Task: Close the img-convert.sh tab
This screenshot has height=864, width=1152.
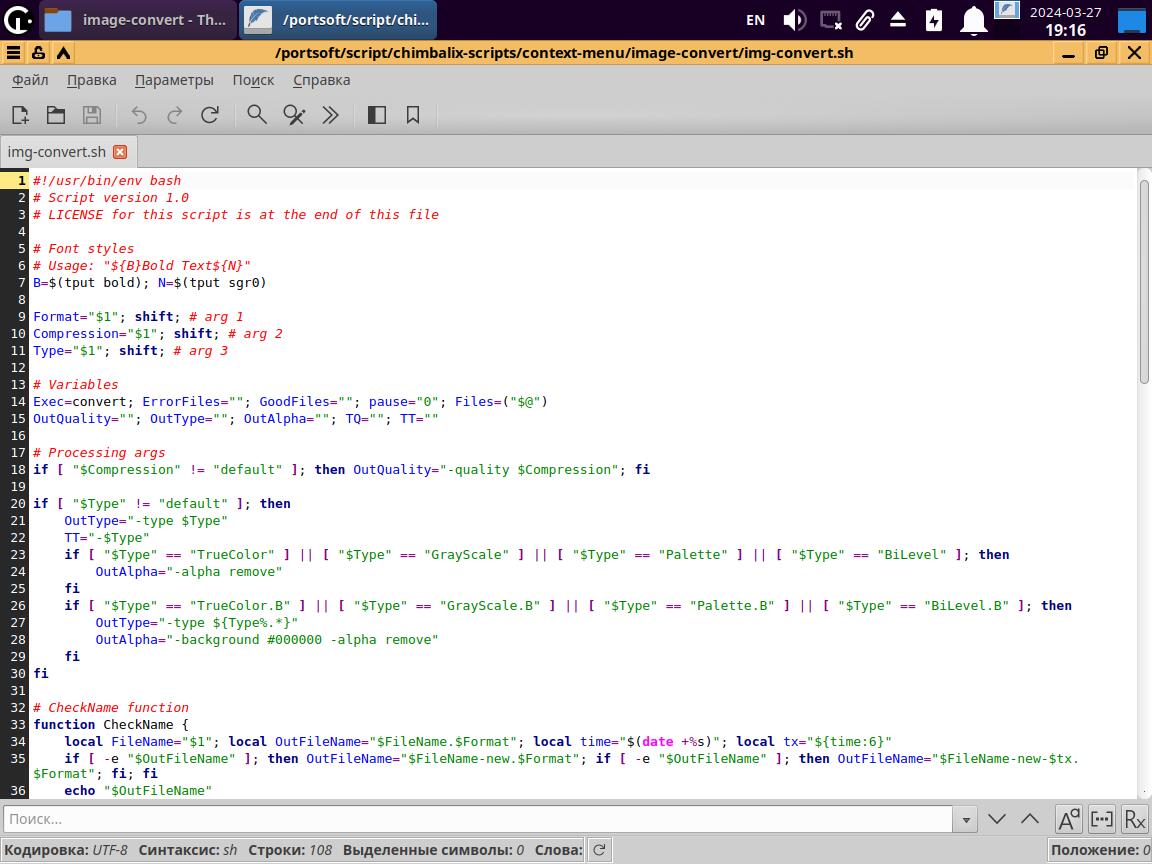Action: (120, 152)
